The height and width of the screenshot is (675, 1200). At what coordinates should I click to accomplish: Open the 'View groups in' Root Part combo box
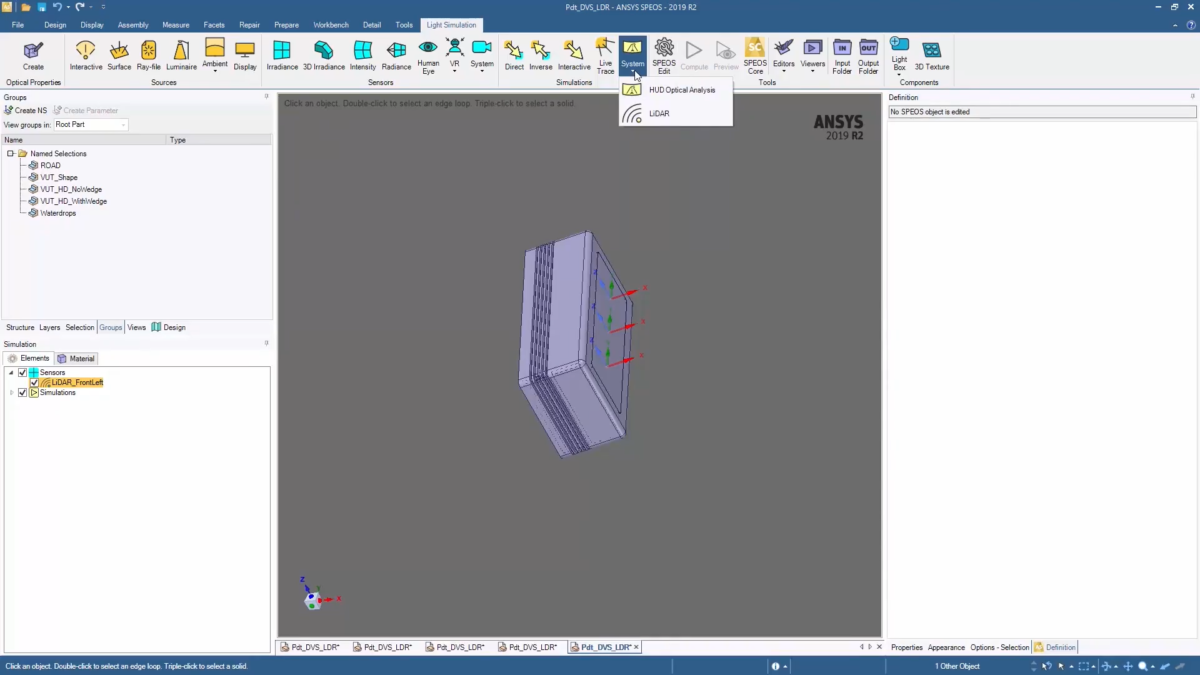click(91, 125)
